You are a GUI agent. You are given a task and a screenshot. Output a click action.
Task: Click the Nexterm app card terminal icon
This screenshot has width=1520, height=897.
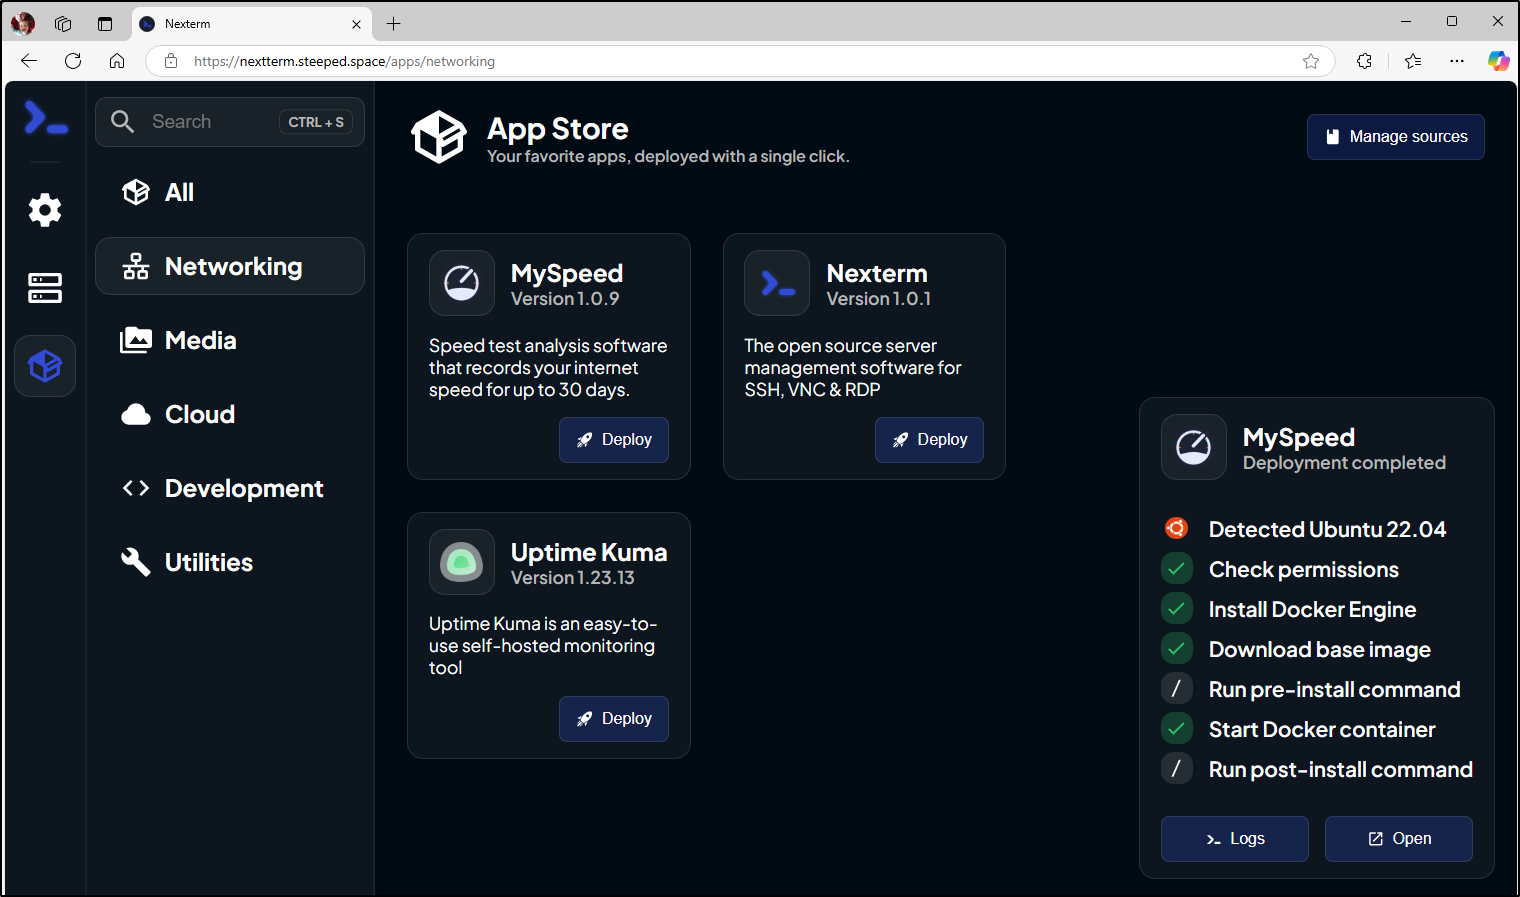pos(777,283)
